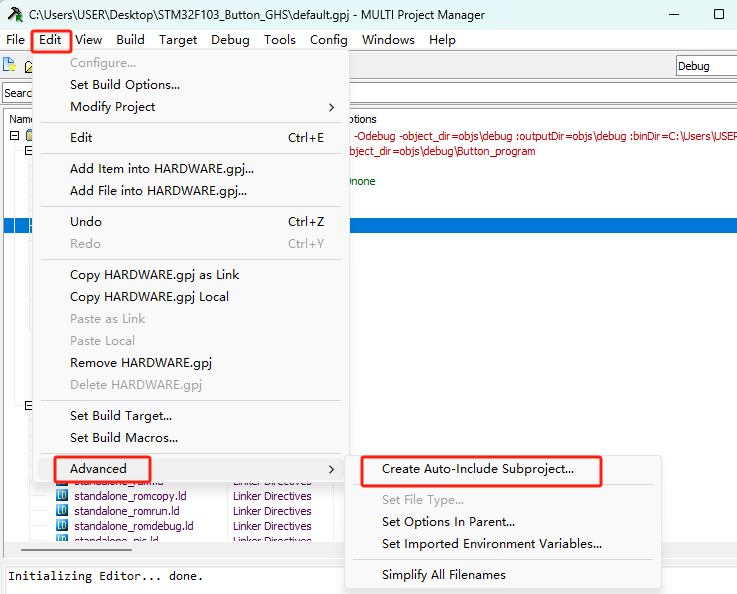Click the standalone_romcopy.ld file icon
The image size is (737, 594).
[x=62, y=496]
